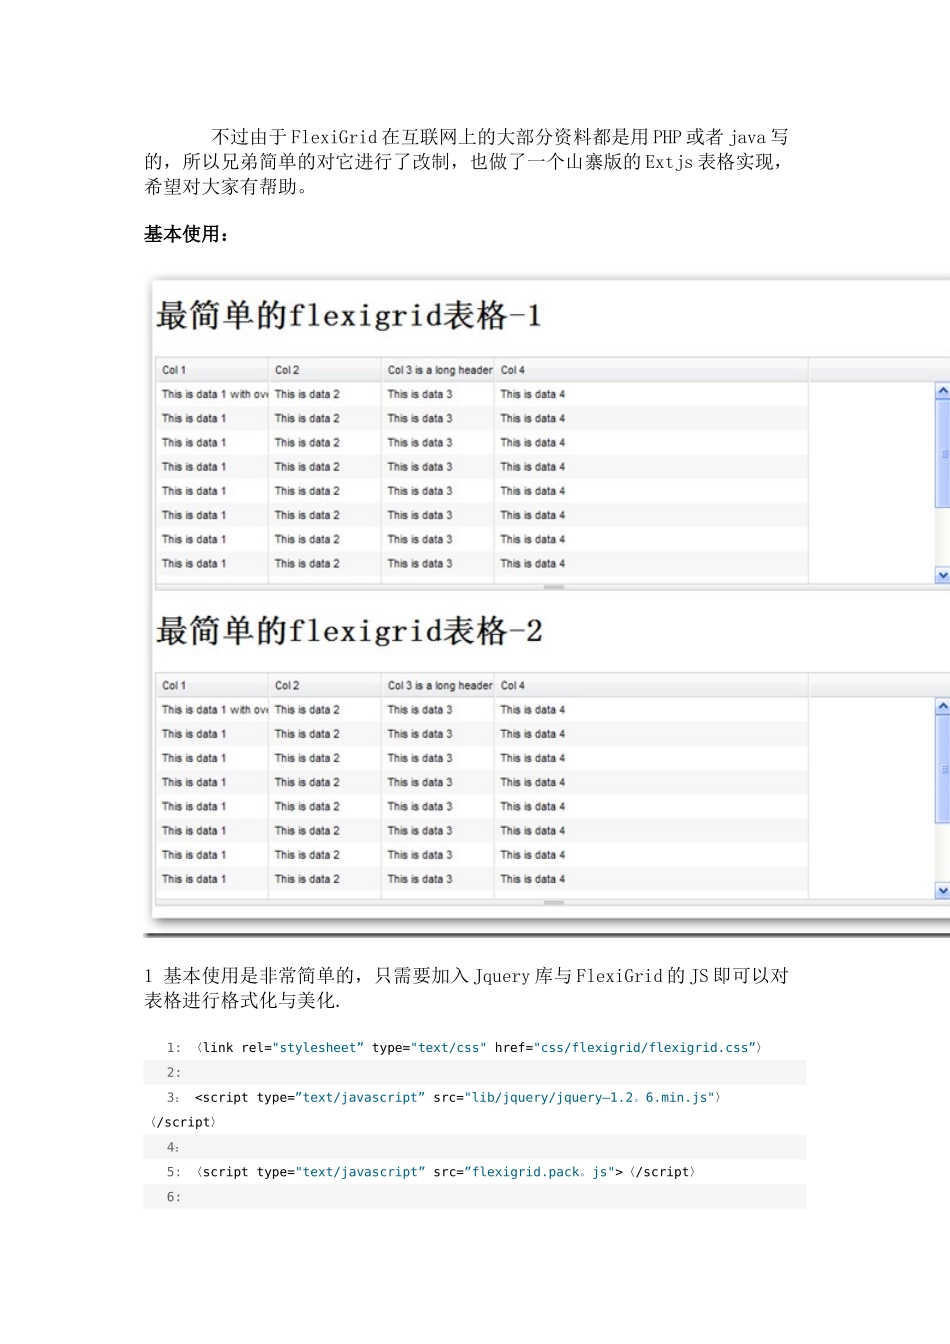Click code string 'text/css' in line 1
This screenshot has width=950, height=1344.
(x=448, y=1048)
